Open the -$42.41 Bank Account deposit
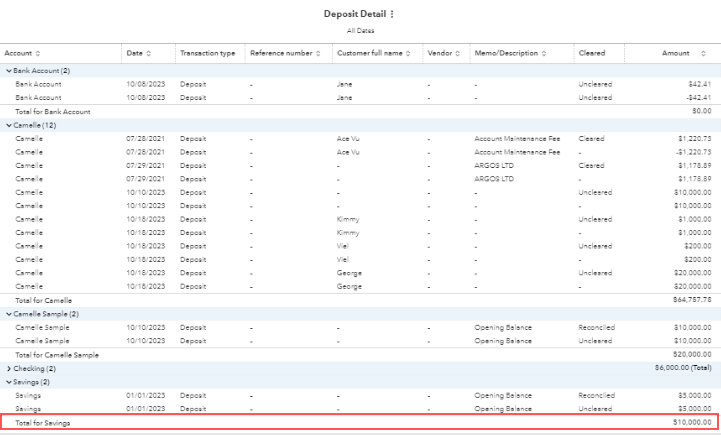The width and height of the screenshot is (721, 435). tap(698, 97)
